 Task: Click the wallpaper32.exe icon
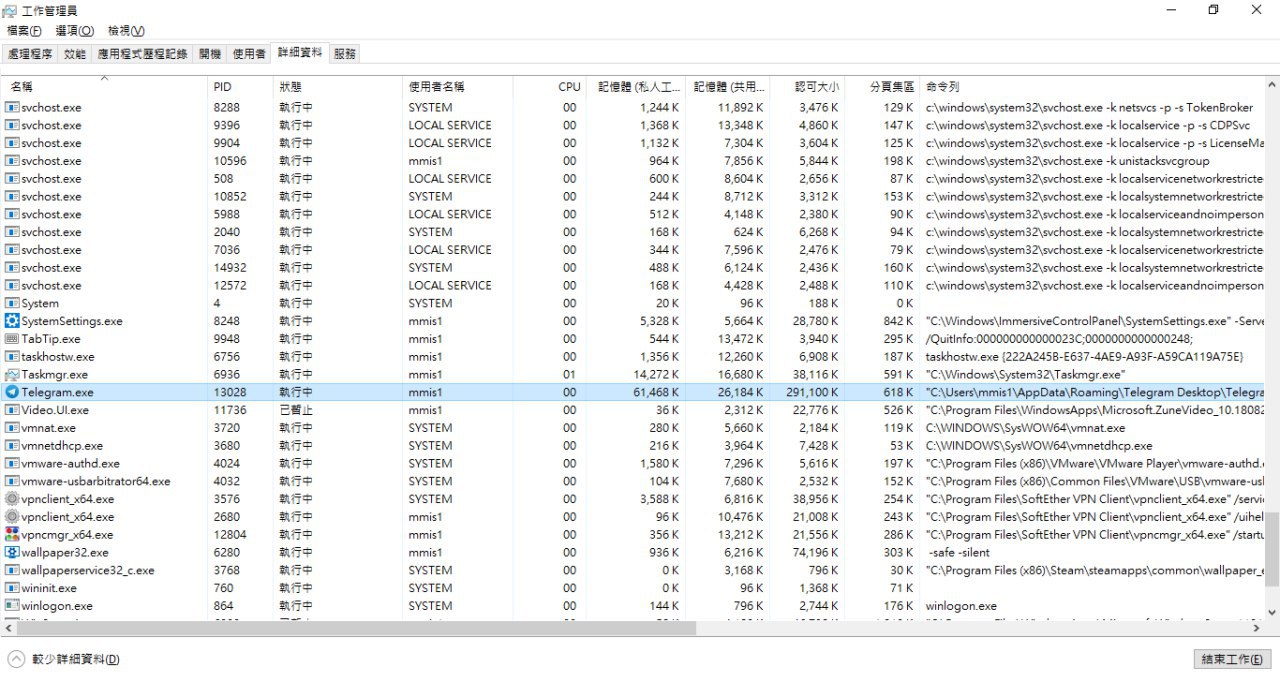12,552
